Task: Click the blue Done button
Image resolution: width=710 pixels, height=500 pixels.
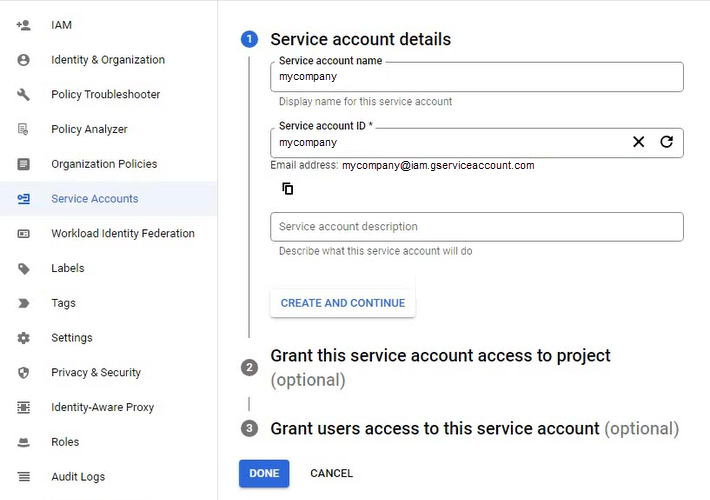Action: (x=264, y=473)
